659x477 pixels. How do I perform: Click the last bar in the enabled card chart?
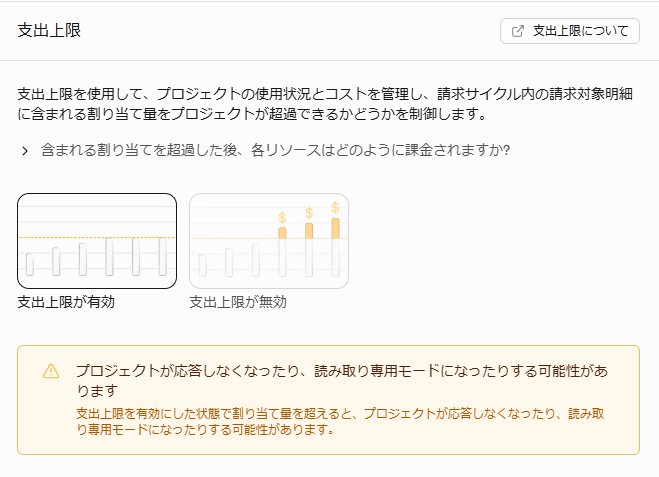coord(162,256)
